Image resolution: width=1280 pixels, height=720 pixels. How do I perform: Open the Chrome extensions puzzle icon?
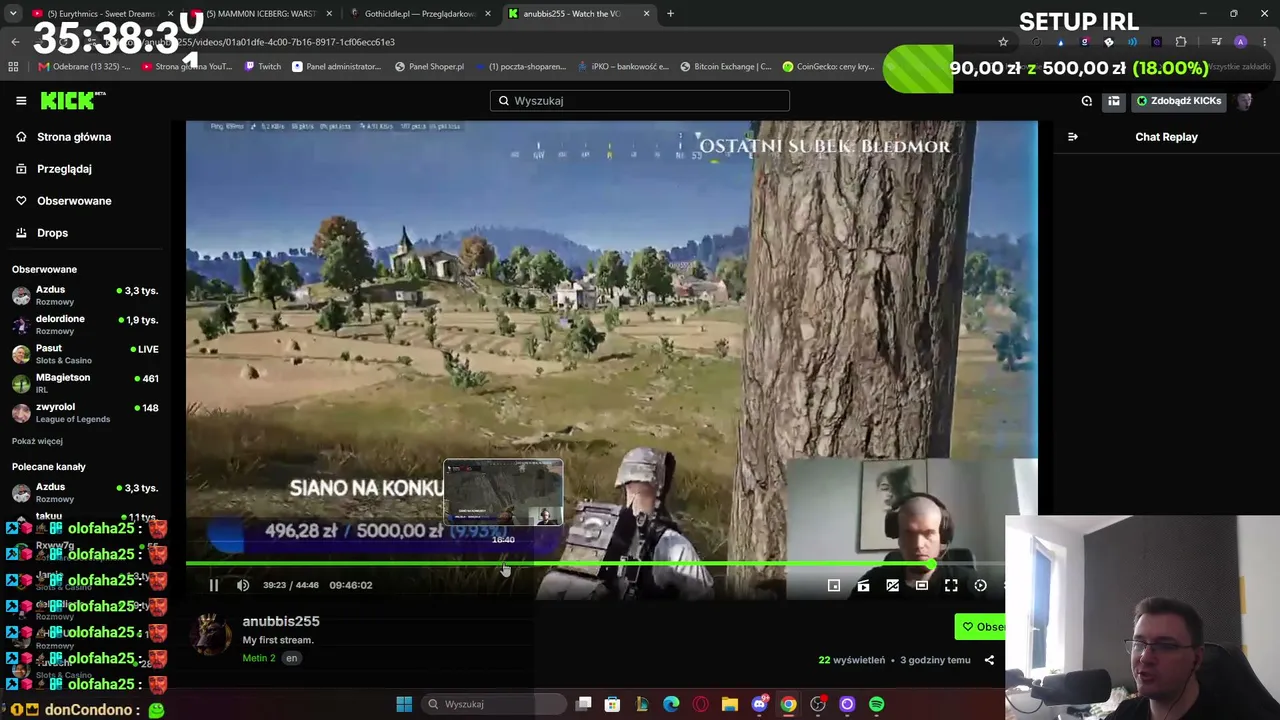pos(1181,42)
